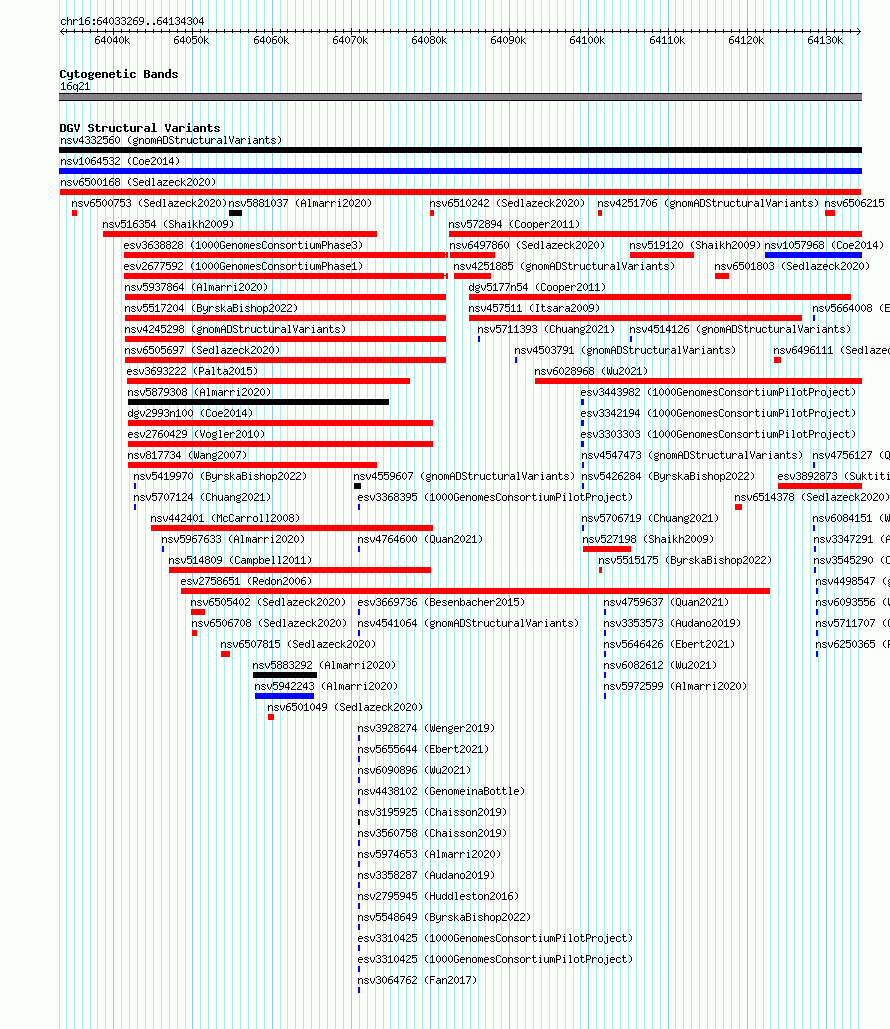The image size is (890, 1029).
Task: Select the nsv5517204 (ByrskaBishop2022) label
Action: [x=211, y=308]
